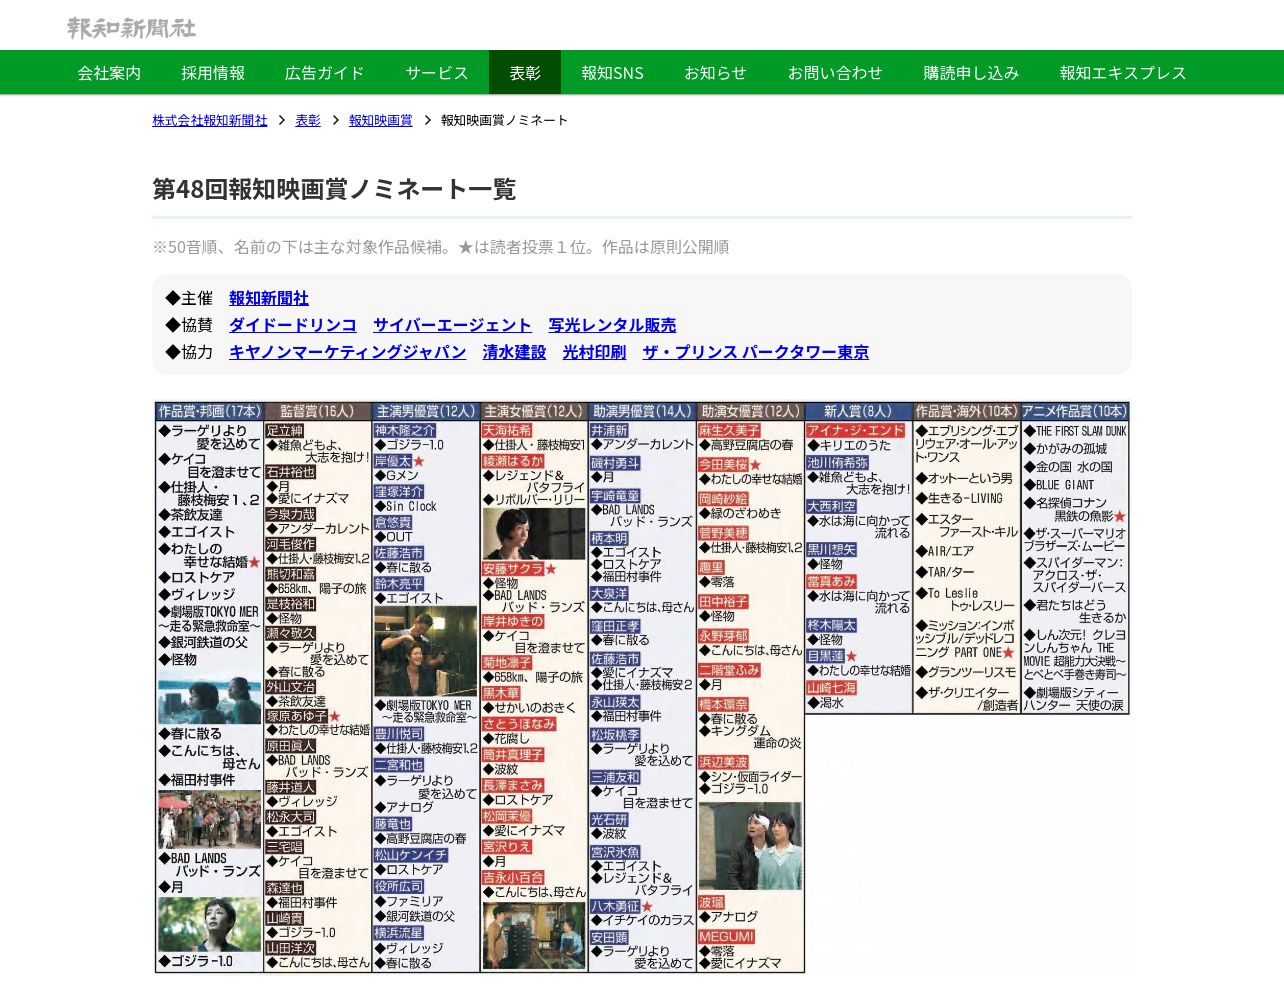Viewport: 1284px width, 986px height.
Task: Click the name 吉永小百合 in 主演女優賞 column
Action: [513, 878]
